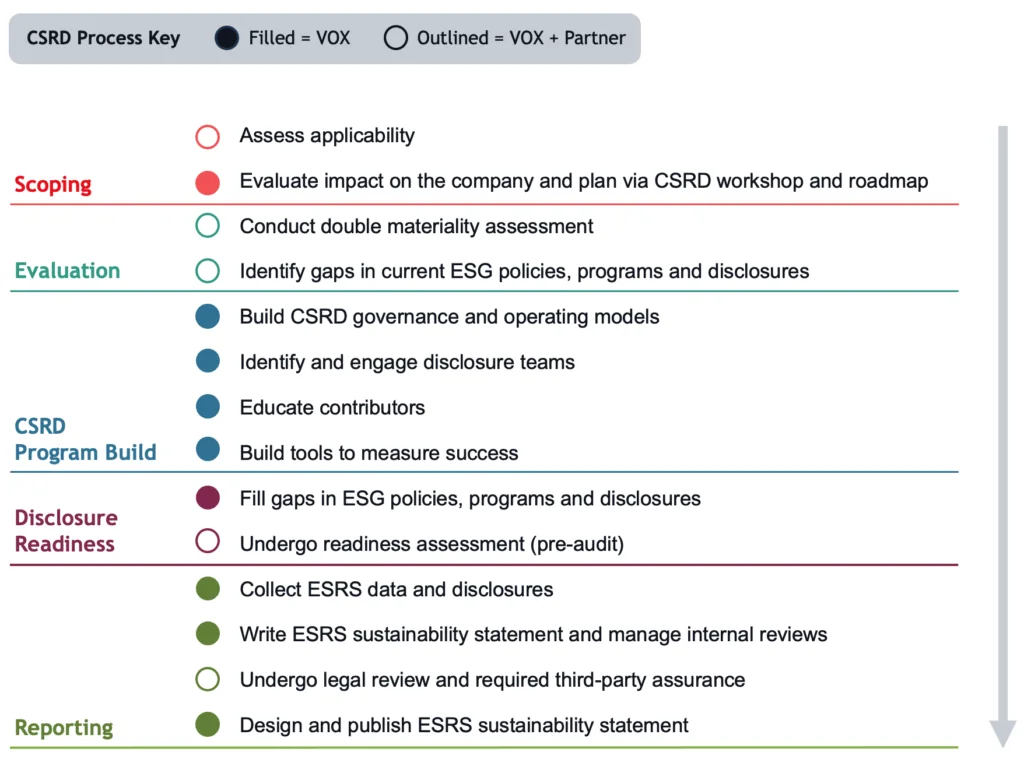Collapse the Reporting section heading
1024x759 pixels.
63,727
